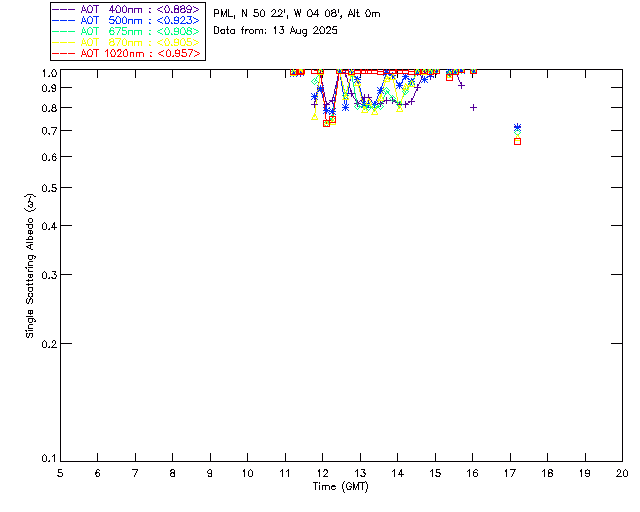Click the 'Data from: 13 Aug 2025' text
Viewport: 640px width, 512px height.
276,31
